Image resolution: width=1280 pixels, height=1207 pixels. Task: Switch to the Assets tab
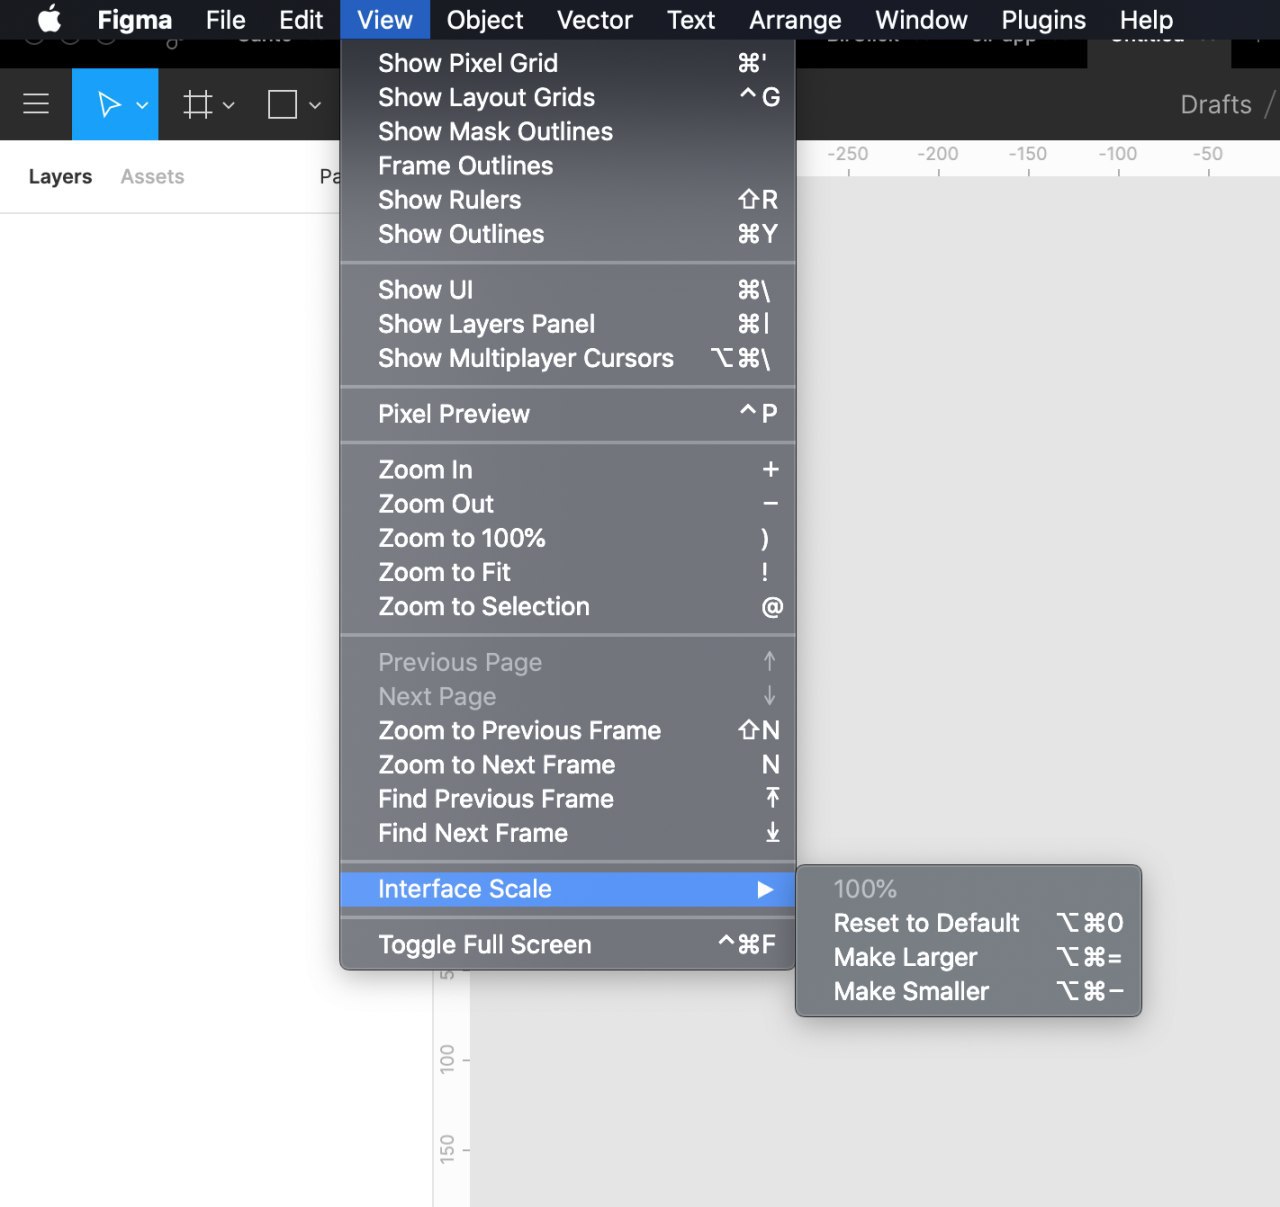coord(152,177)
